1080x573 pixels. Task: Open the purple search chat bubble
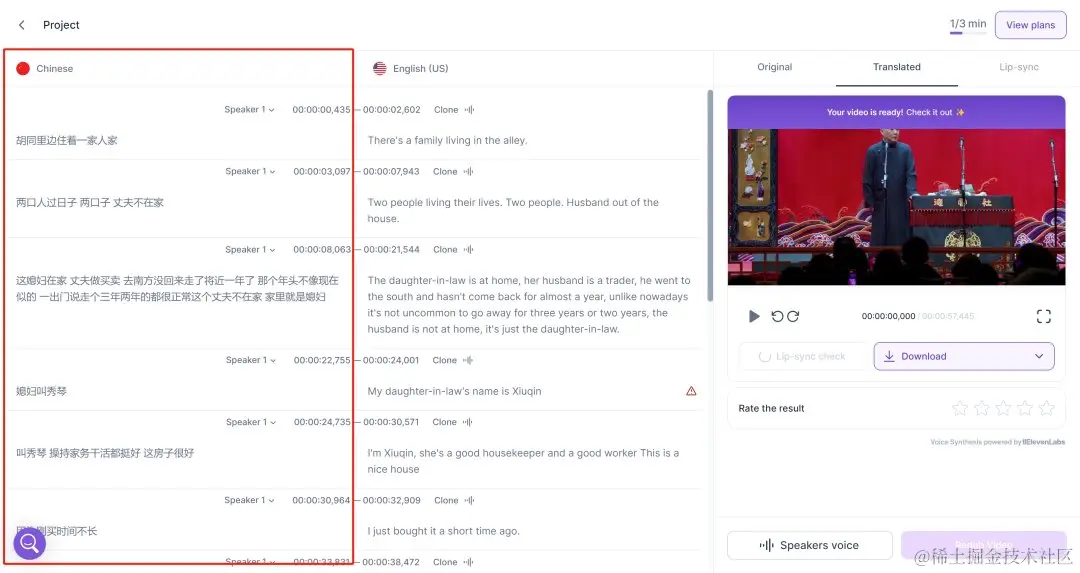pyautogui.click(x=30, y=543)
